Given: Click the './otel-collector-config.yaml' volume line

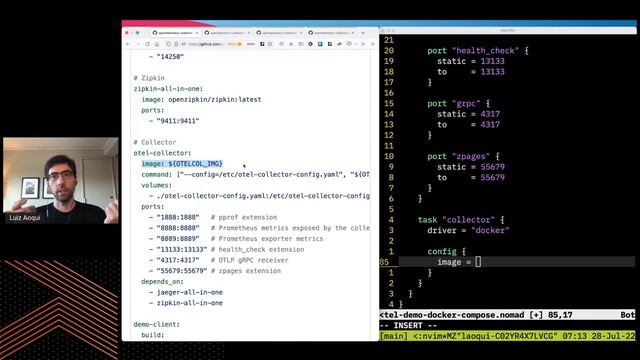Looking at the screenshot, I should pos(259,196).
